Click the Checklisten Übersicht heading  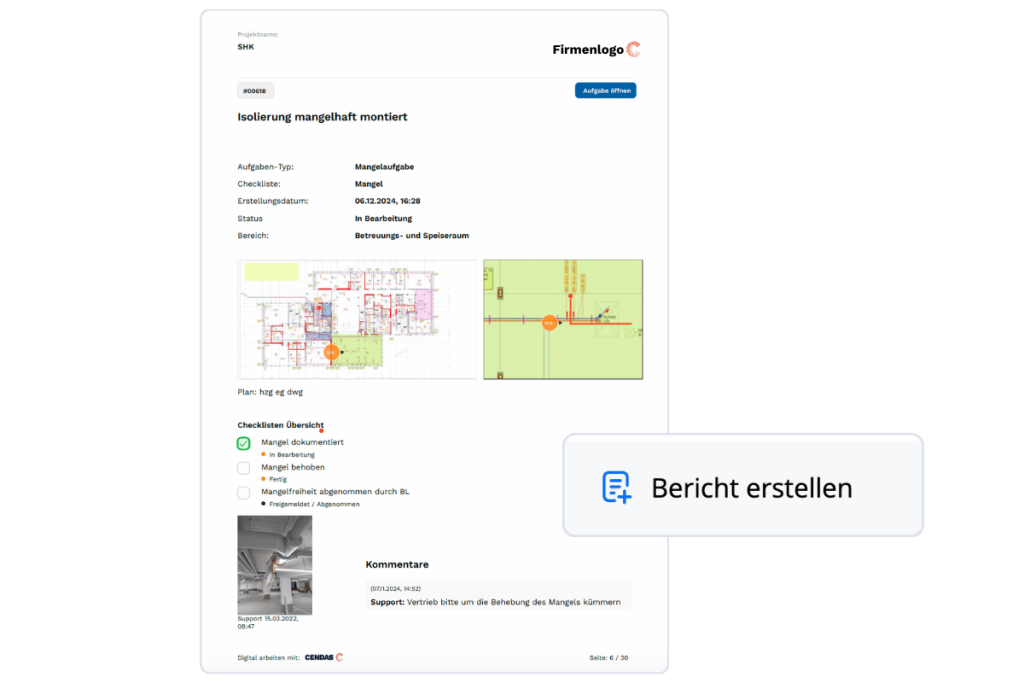[x=280, y=425]
